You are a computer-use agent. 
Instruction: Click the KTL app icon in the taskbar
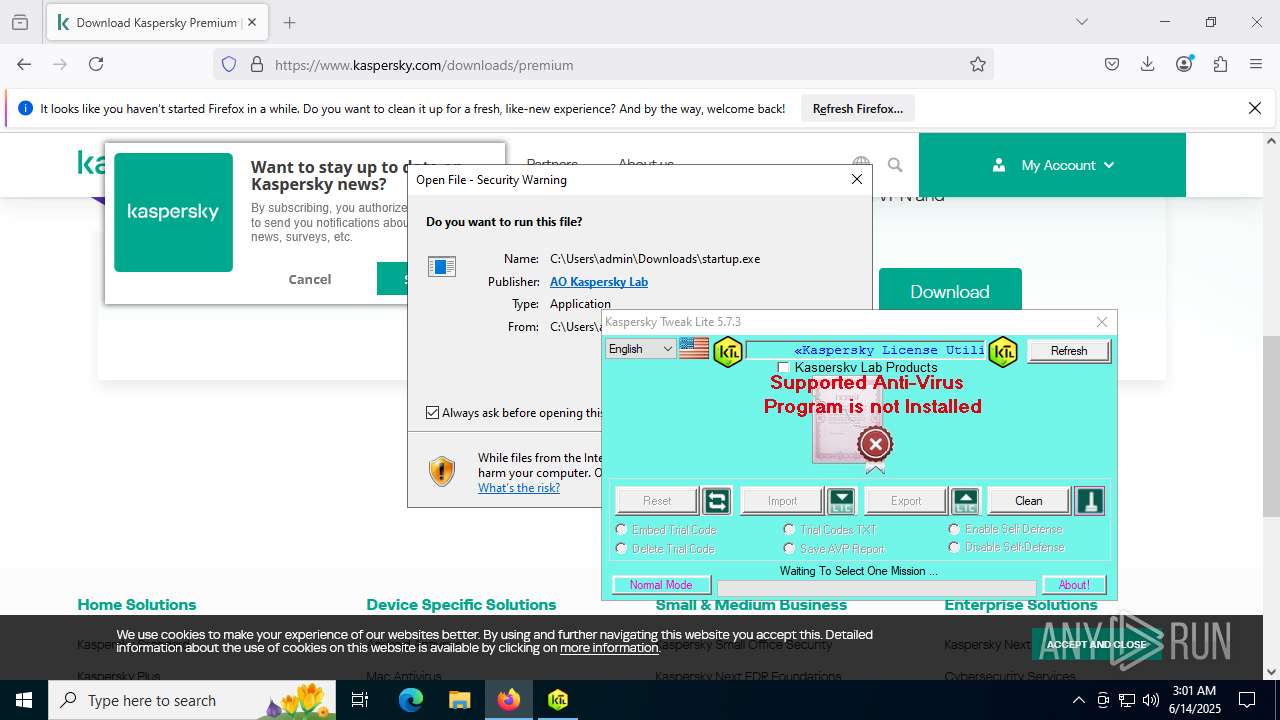click(x=558, y=700)
